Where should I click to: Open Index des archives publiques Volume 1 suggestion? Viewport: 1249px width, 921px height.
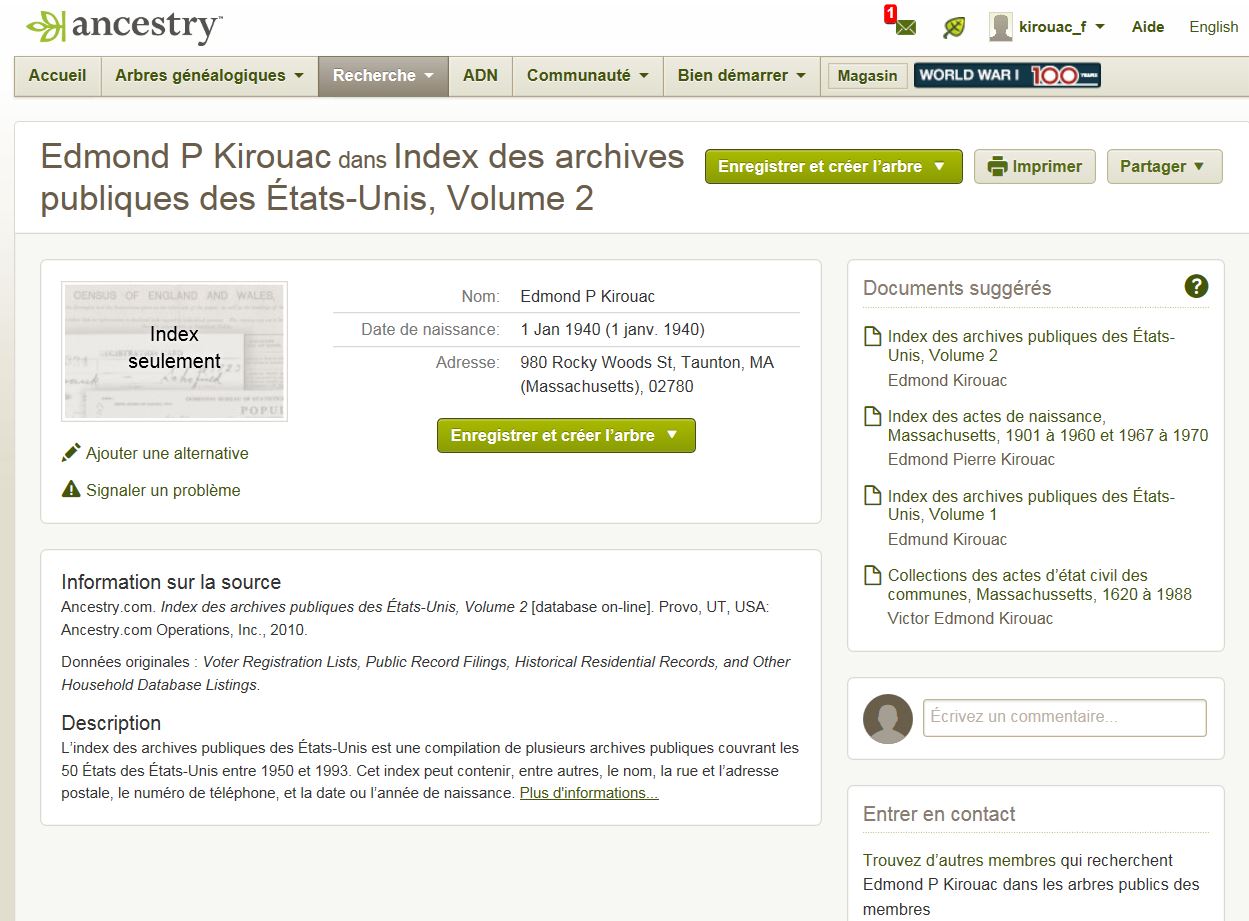pyautogui.click(x=1031, y=505)
